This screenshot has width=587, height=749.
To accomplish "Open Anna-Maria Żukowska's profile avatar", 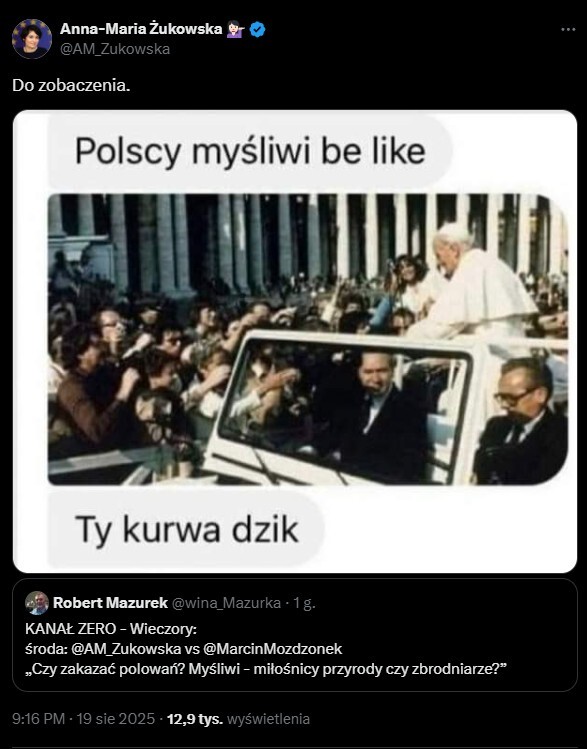I will [32, 39].
